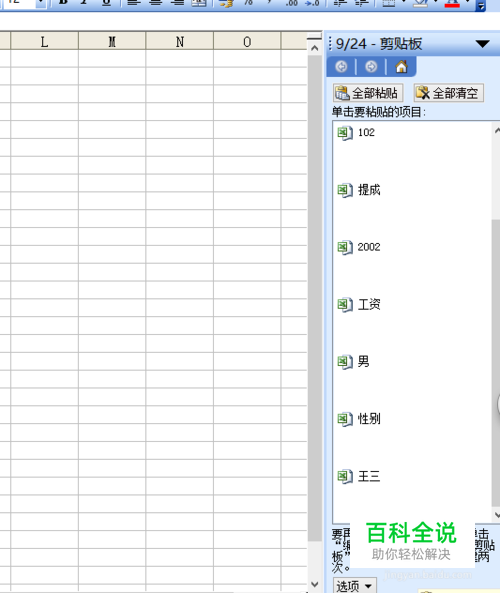Screen dimensions: 500x593
Task: Click the worksheet vertical scrollbar thumb
Action: tap(314, 299)
